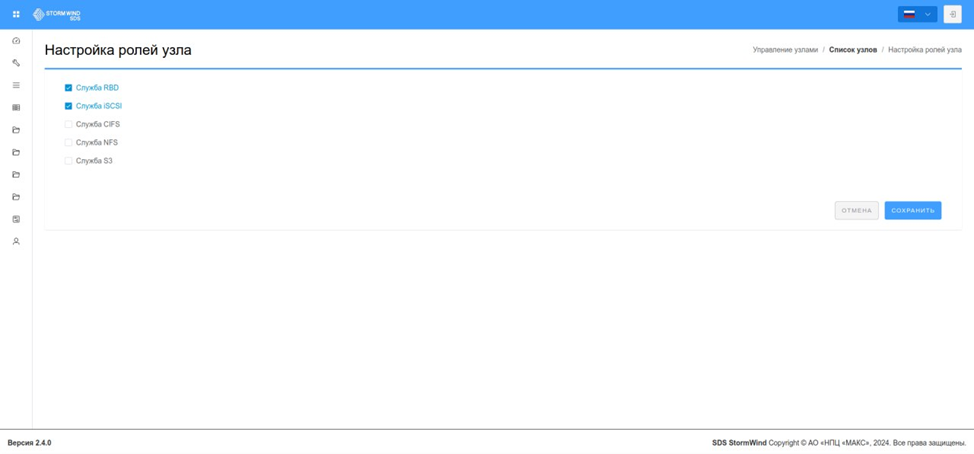
Task: Uncheck the Служба iSCSI checkbox
Action: [x=68, y=106]
